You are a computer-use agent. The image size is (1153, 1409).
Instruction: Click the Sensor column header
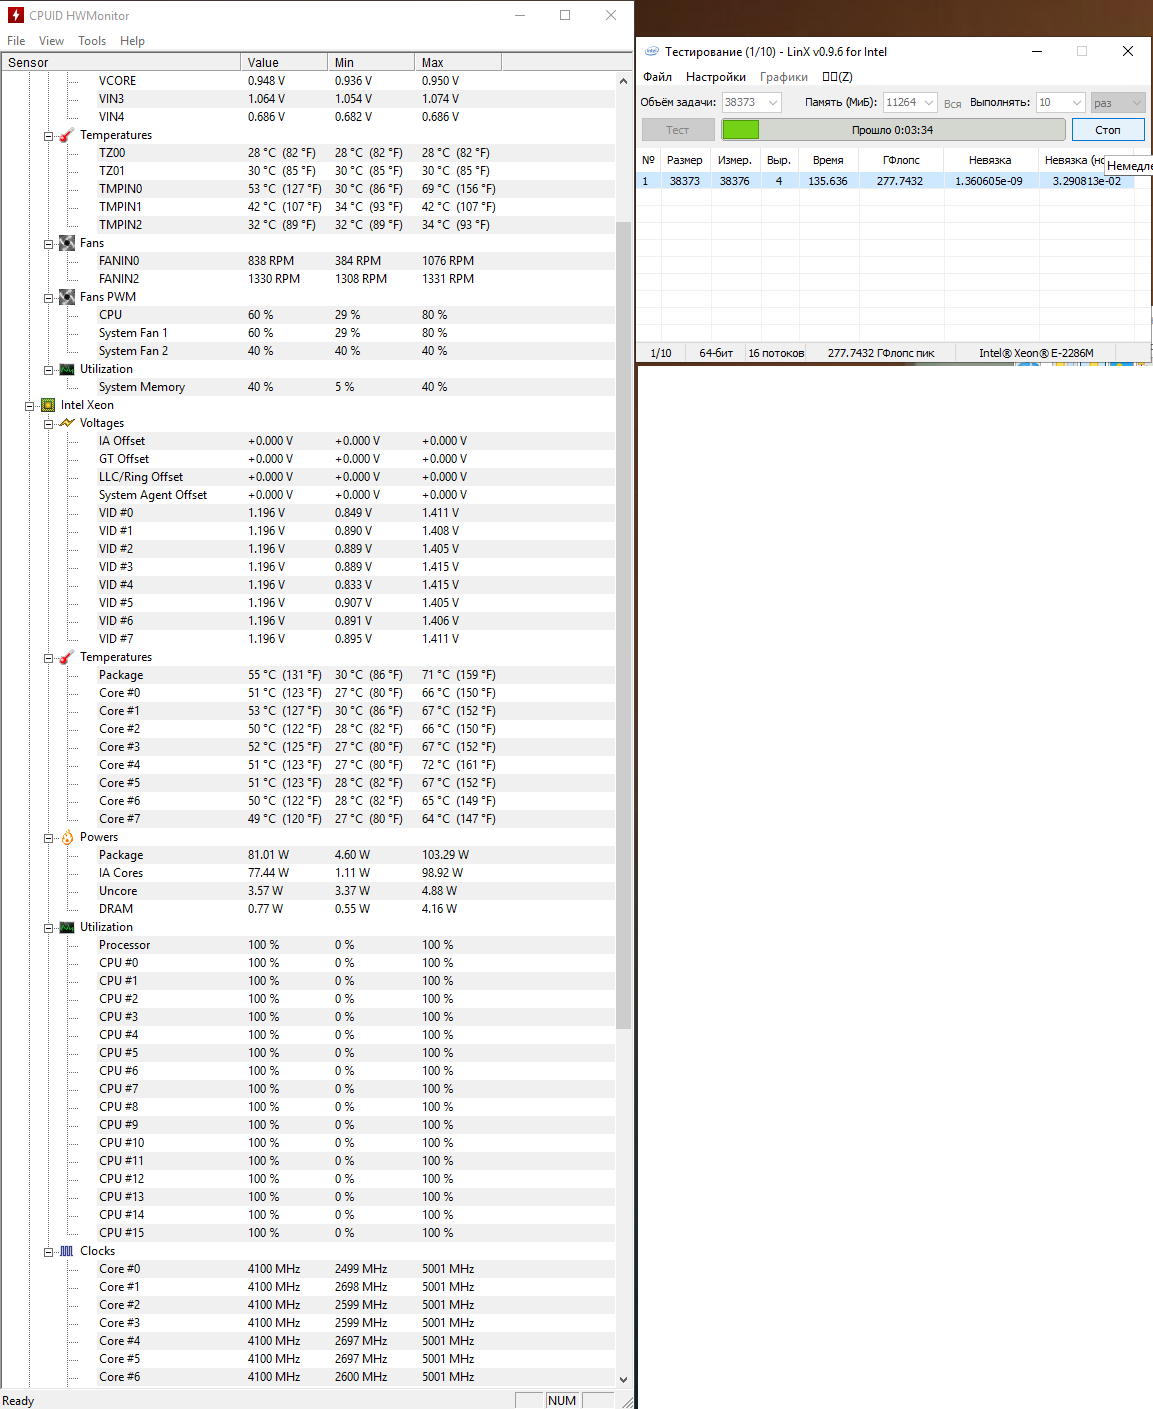[121, 62]
